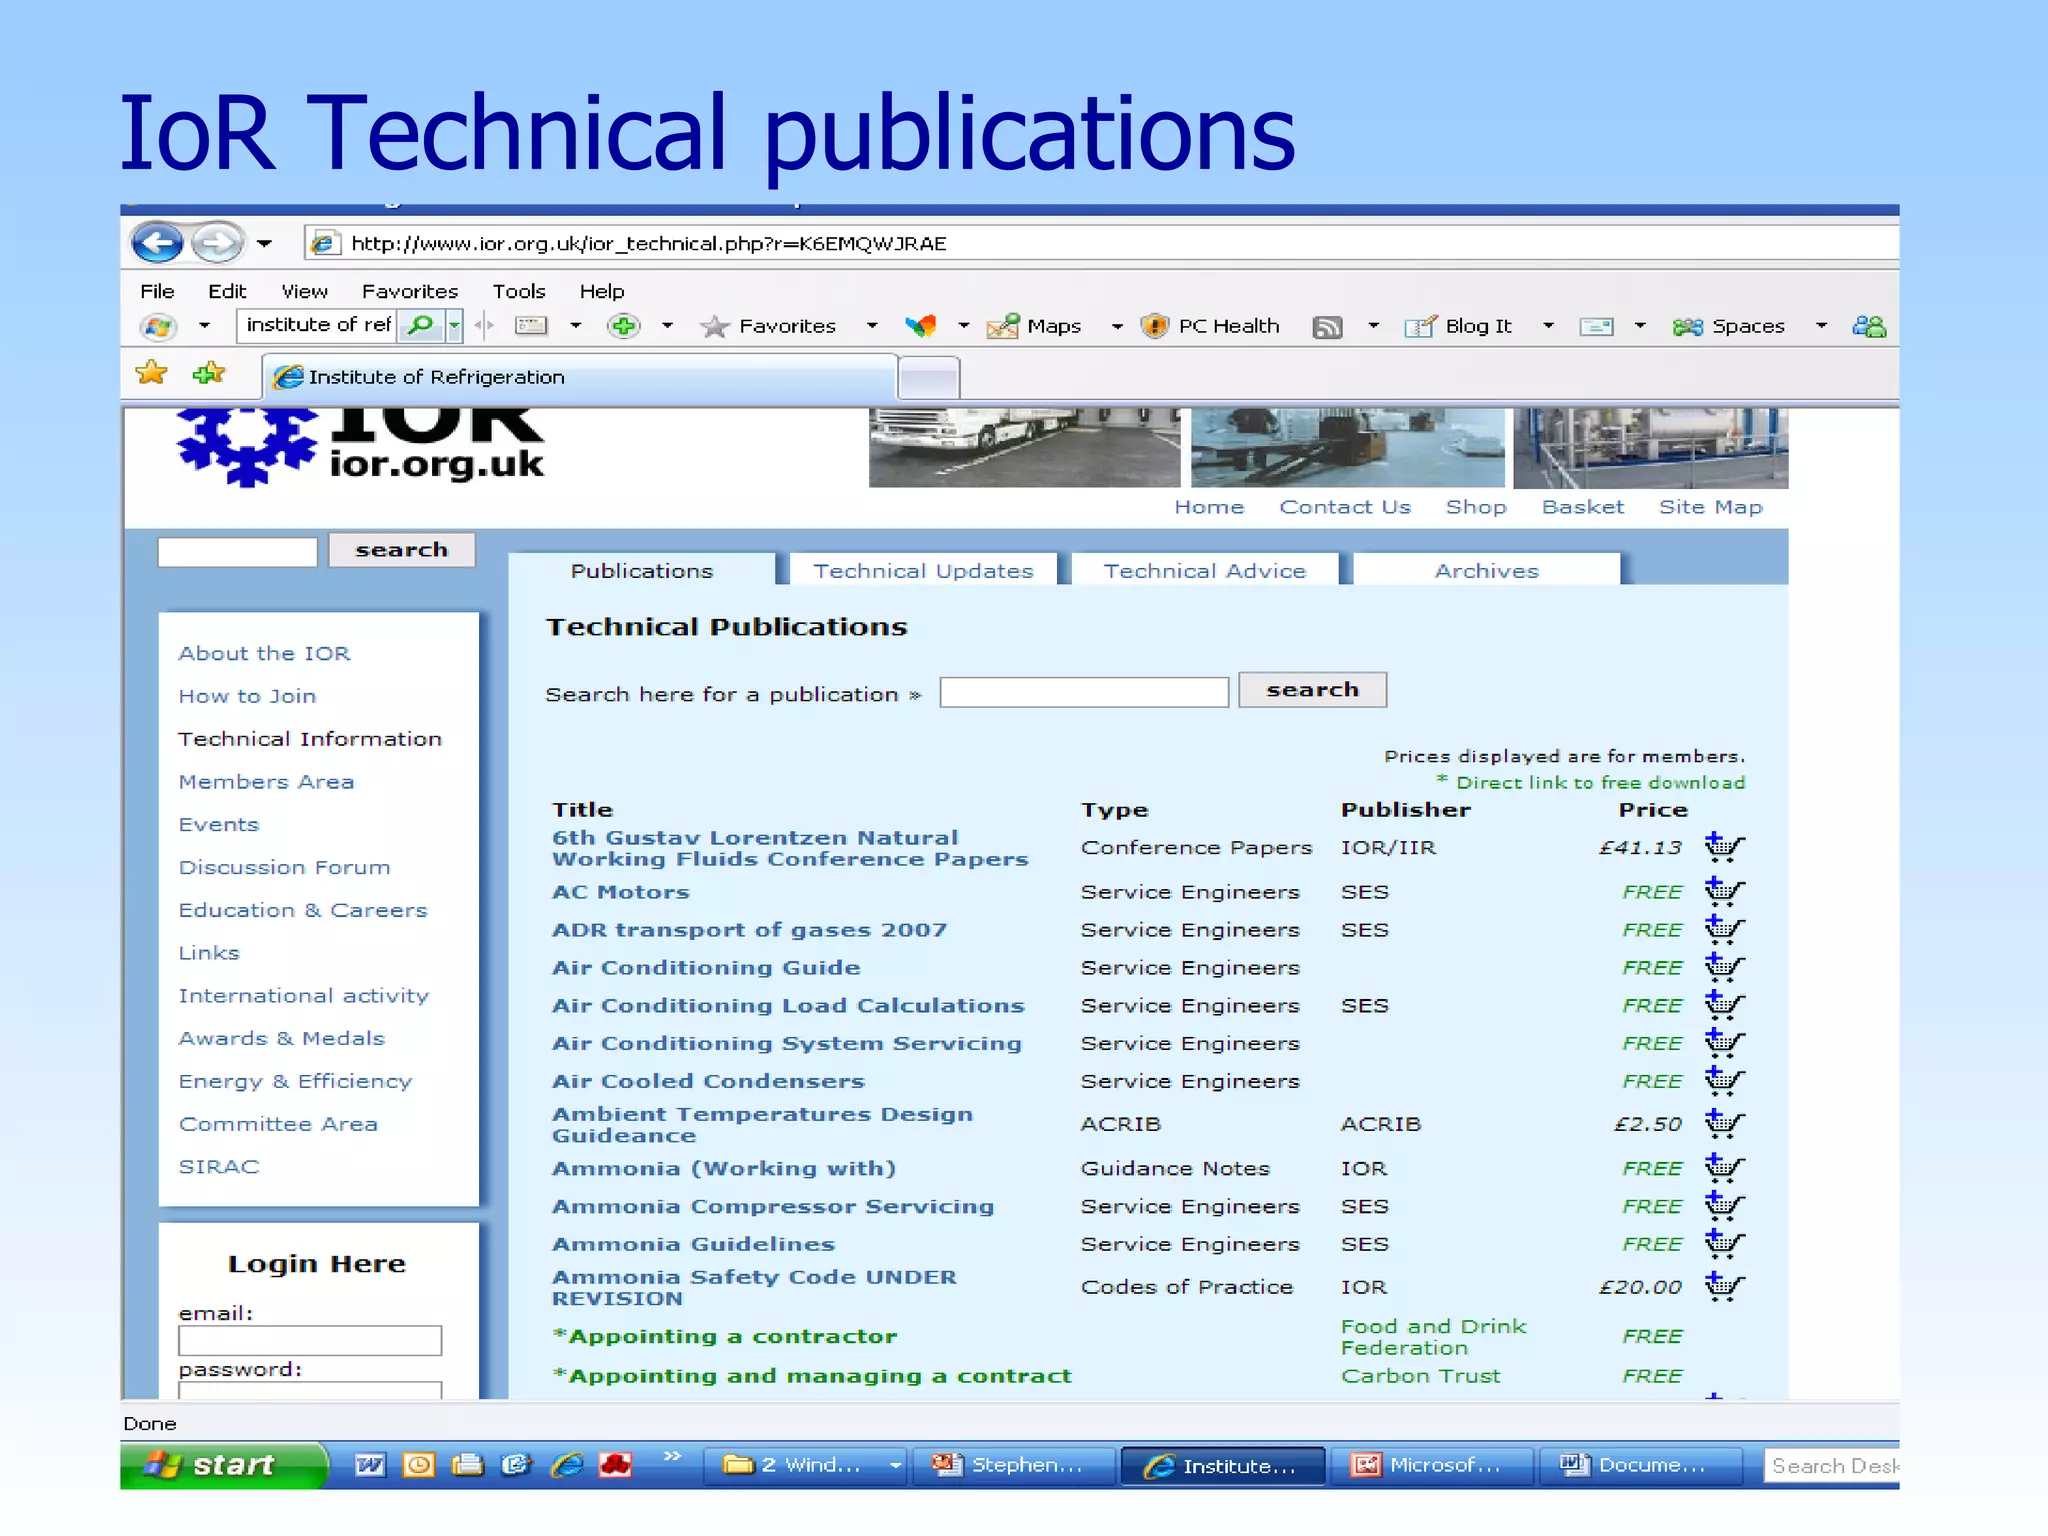Switch to the Archives tab
Image resolution: width=2048 pixels, height=1536 pixels.
click(1487, 570)
